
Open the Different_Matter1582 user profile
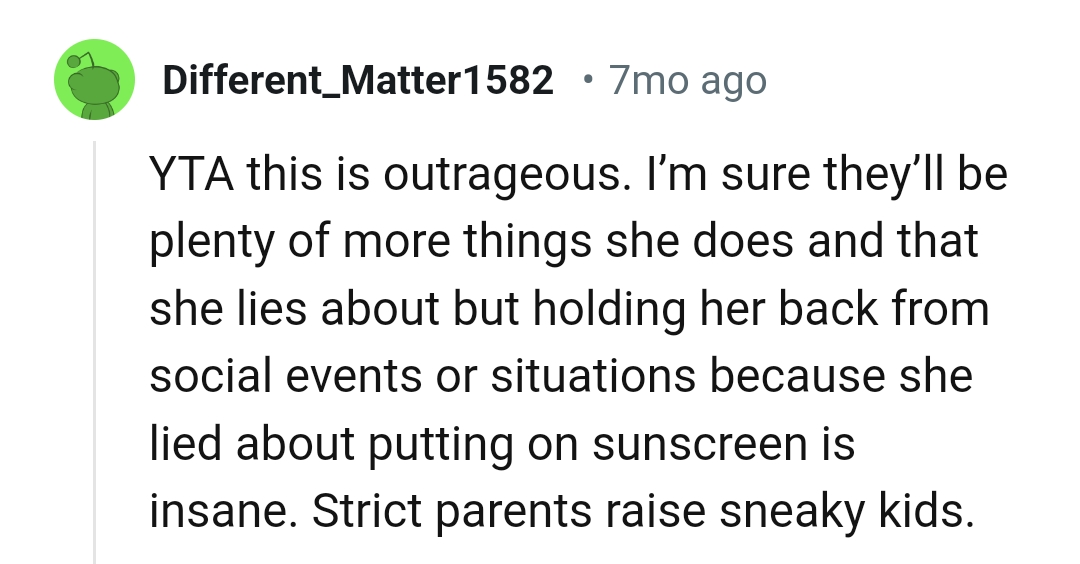pos(357,80)
